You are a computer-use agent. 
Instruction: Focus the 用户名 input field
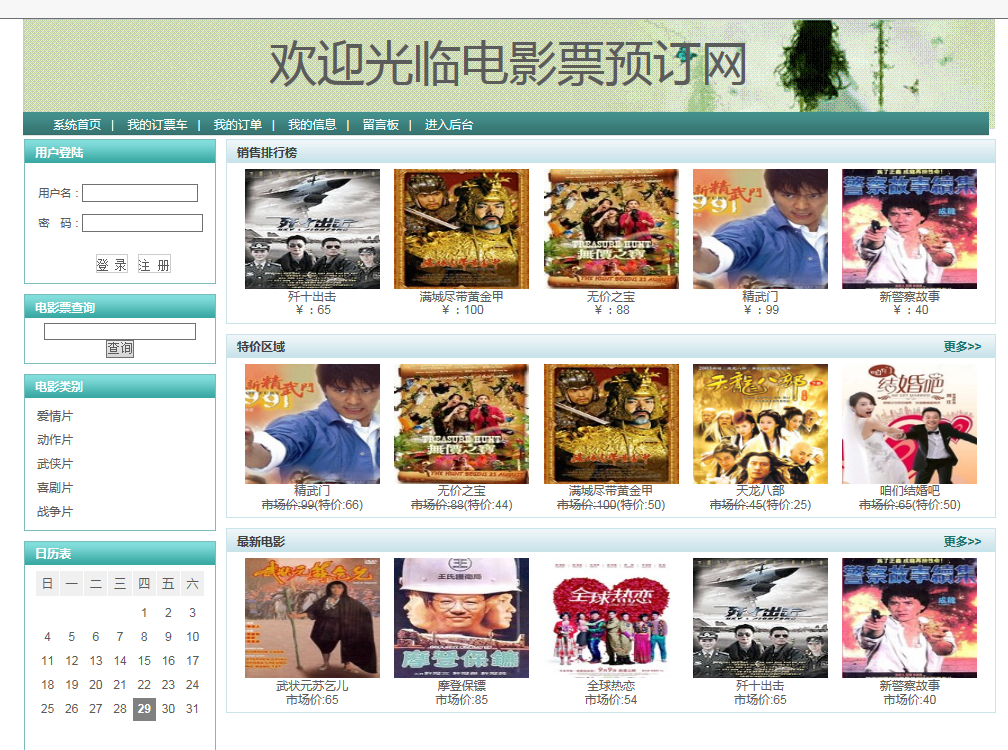coord(140,193)
